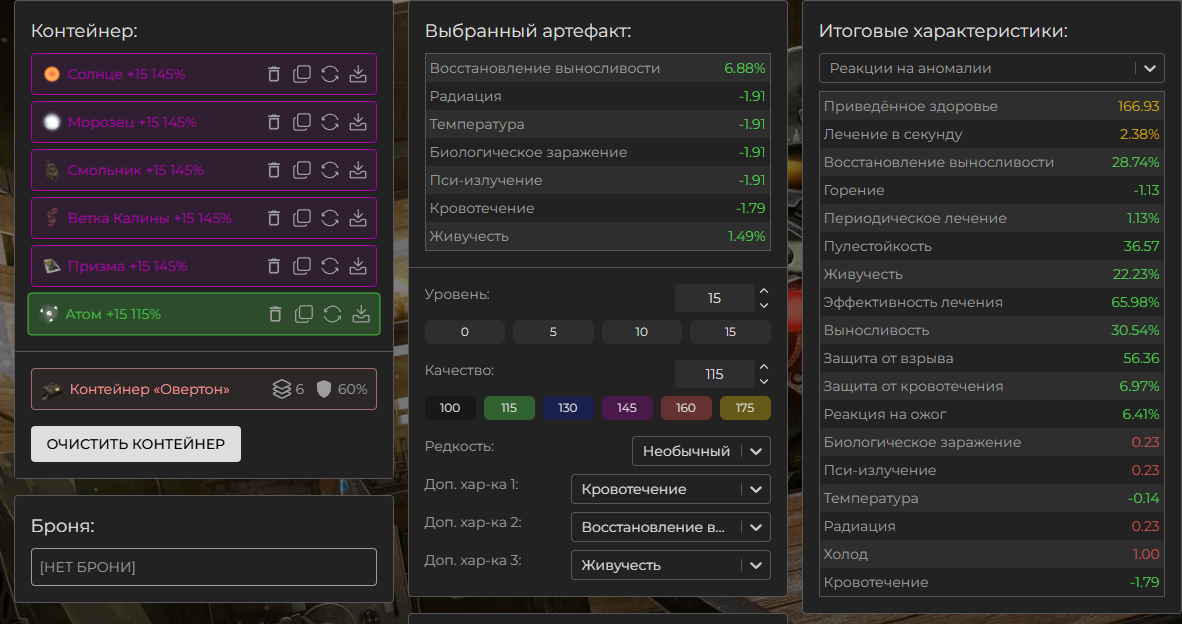Image resolution: width=1182 pixels, height=624 pixels.
Task: Choose the blue 130 quality swatch
Action: tap(568, 408)
